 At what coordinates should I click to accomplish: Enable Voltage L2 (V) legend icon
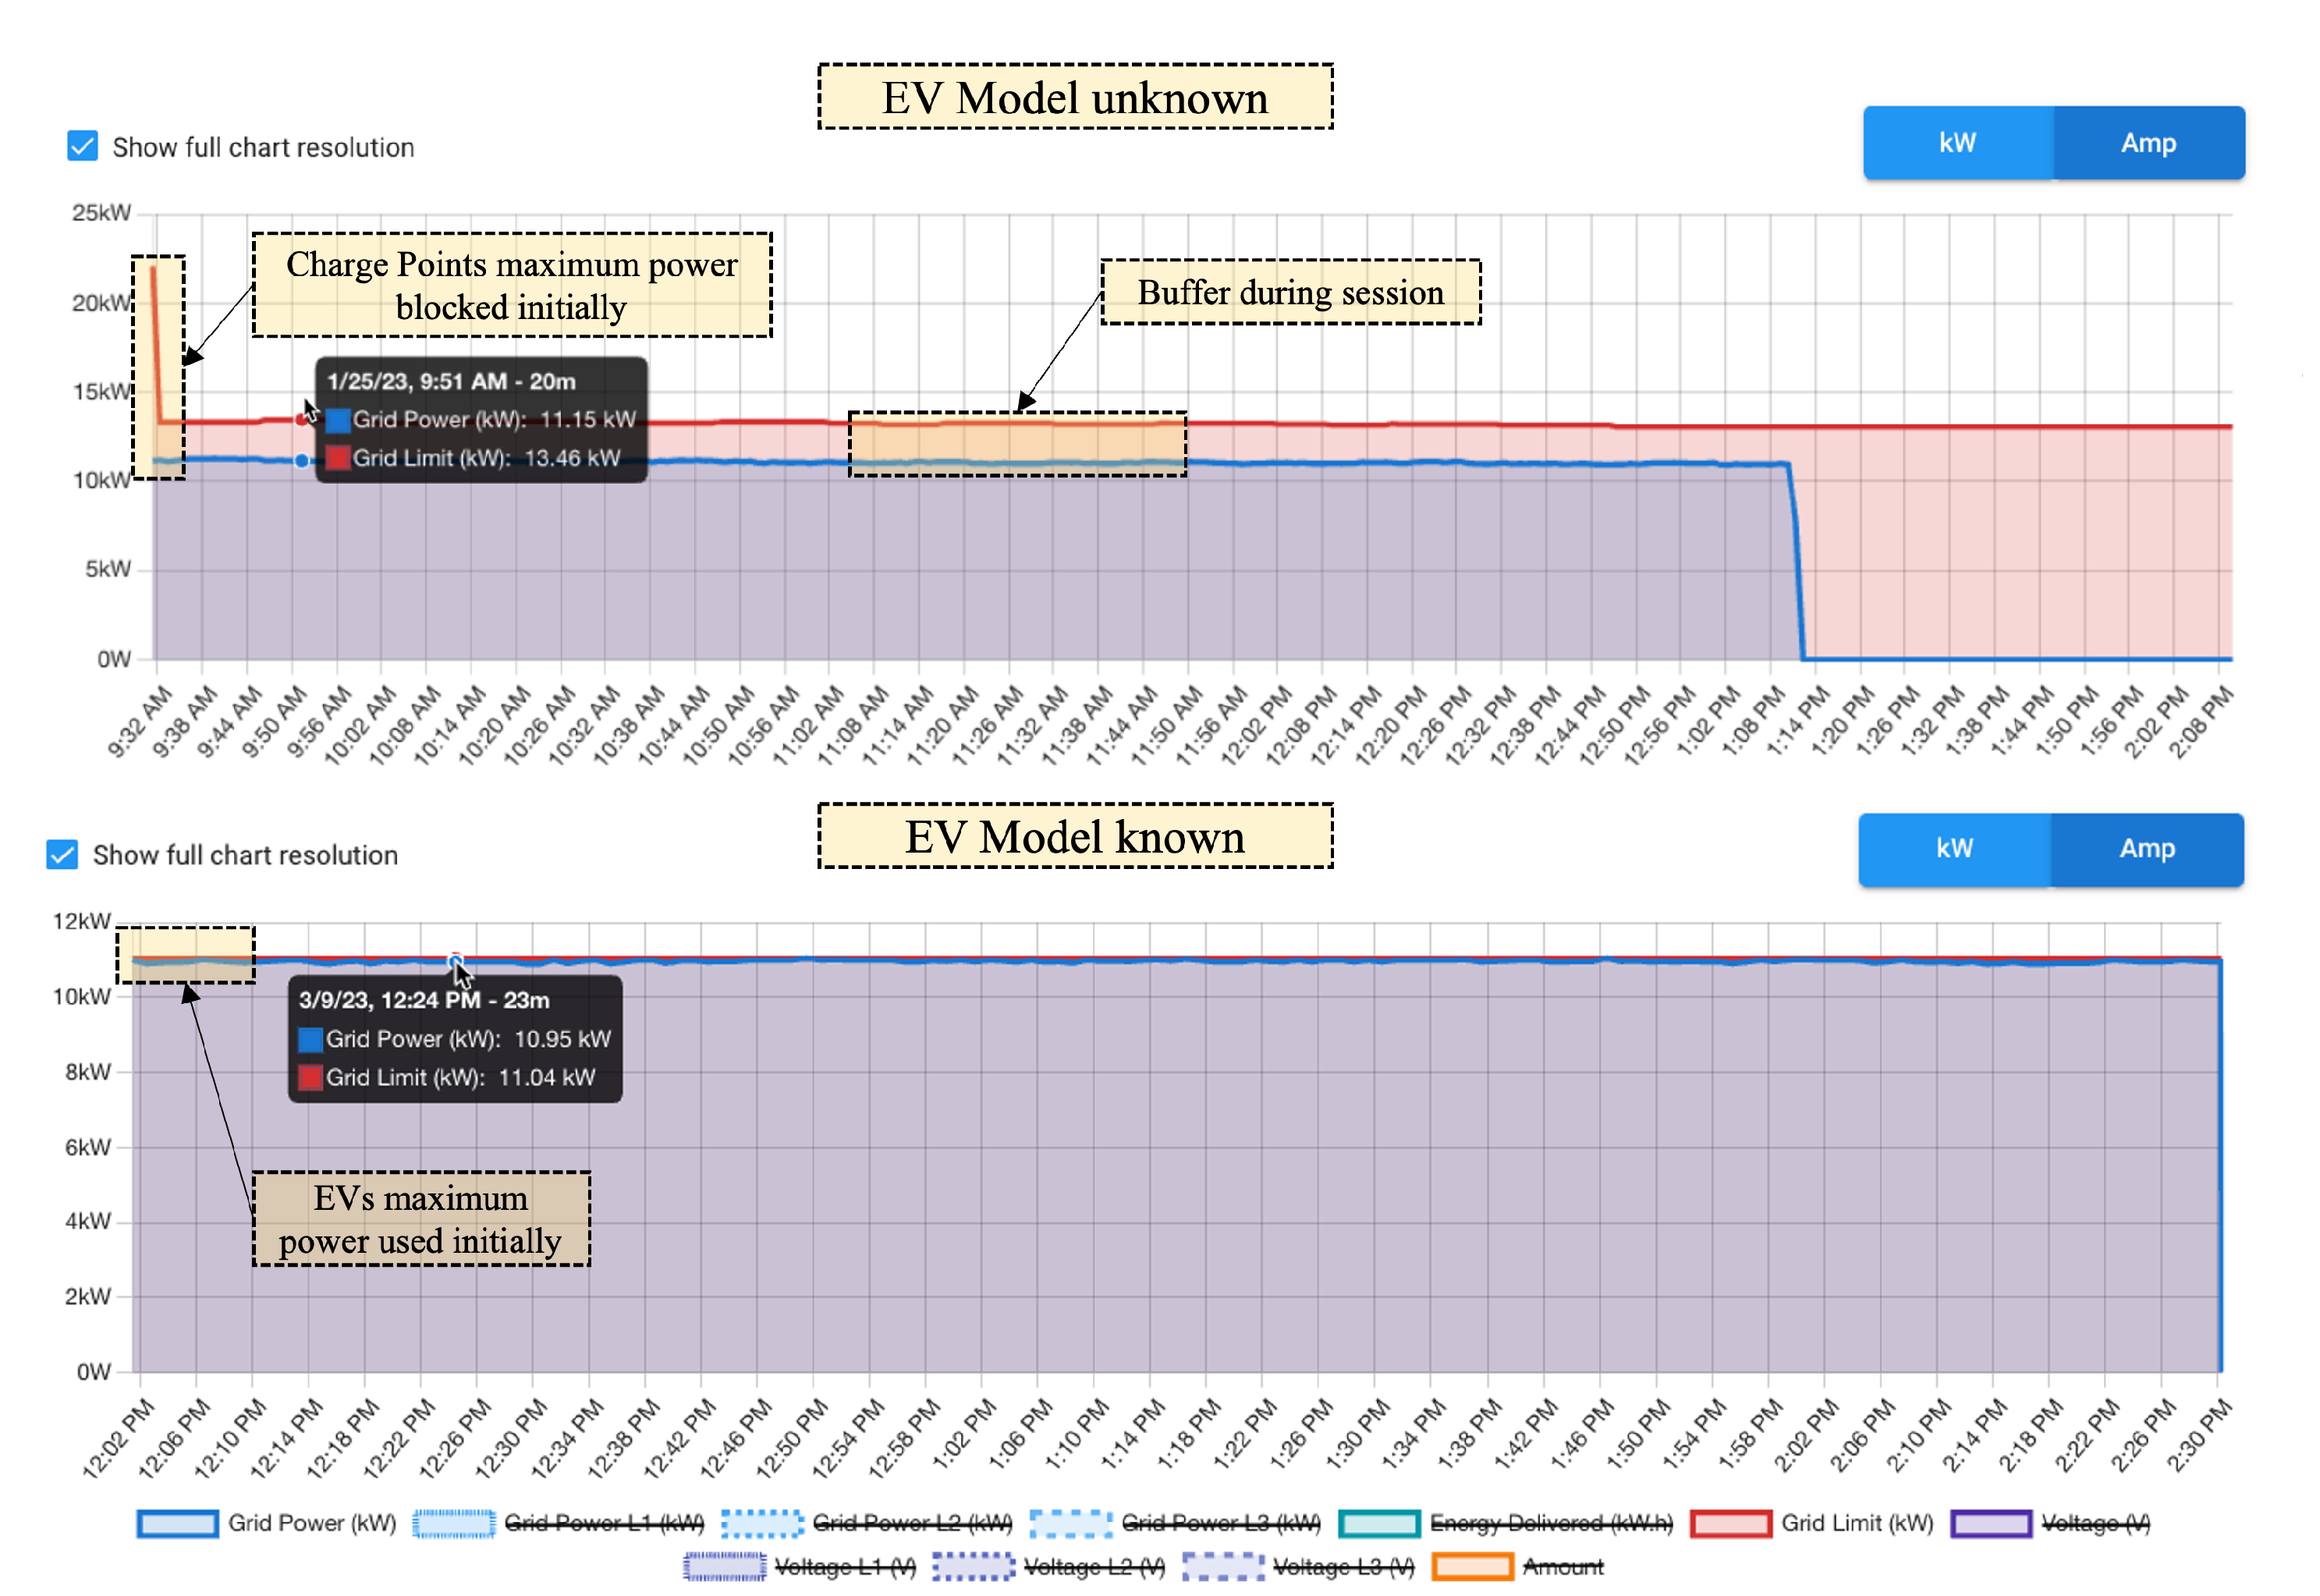[x=976, y=1568]
